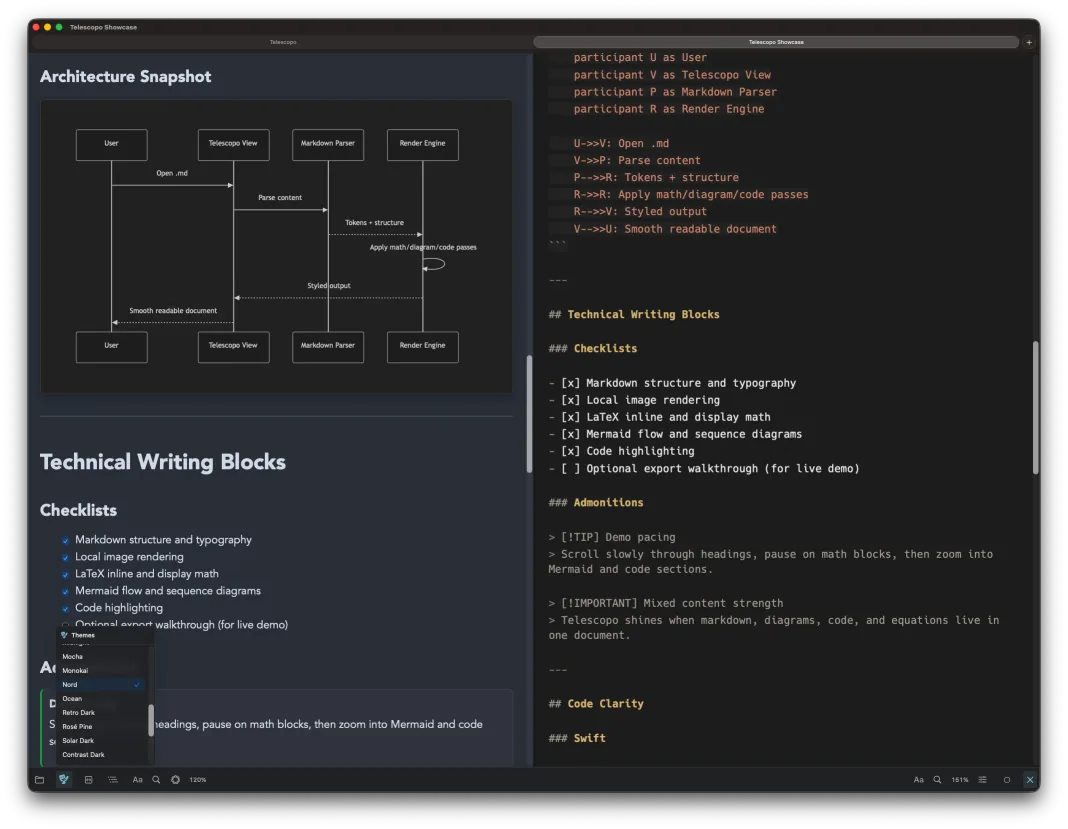Click the search magnifier in the preview toolbar

click(x=157, y=779)
